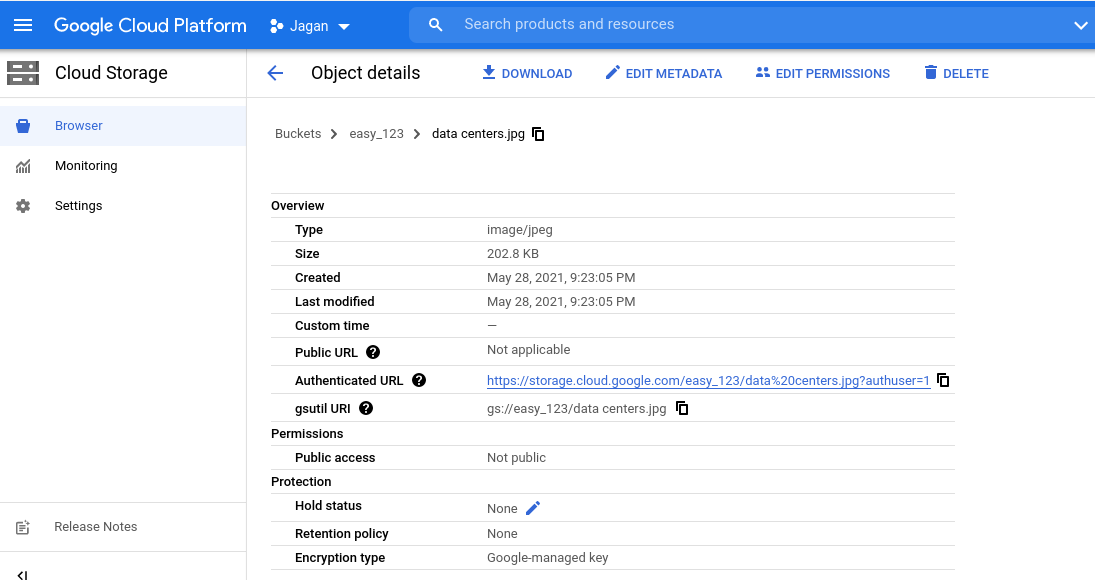Screen dimensions: 1095x580
Task: Click the Google Cloud Platform logo text
Action: tap(150, 26)
